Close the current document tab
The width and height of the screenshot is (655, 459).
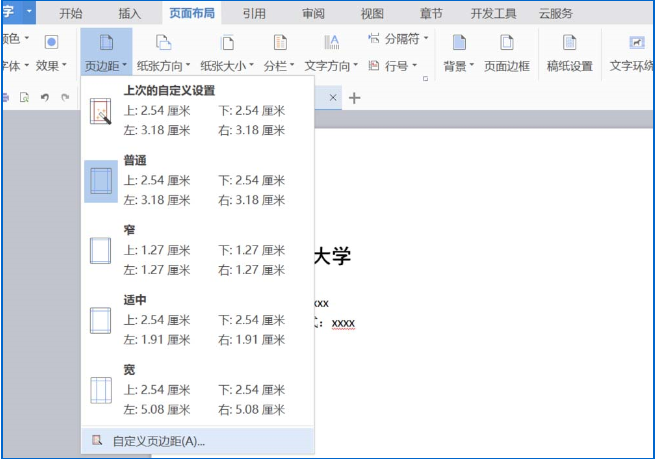333,97
